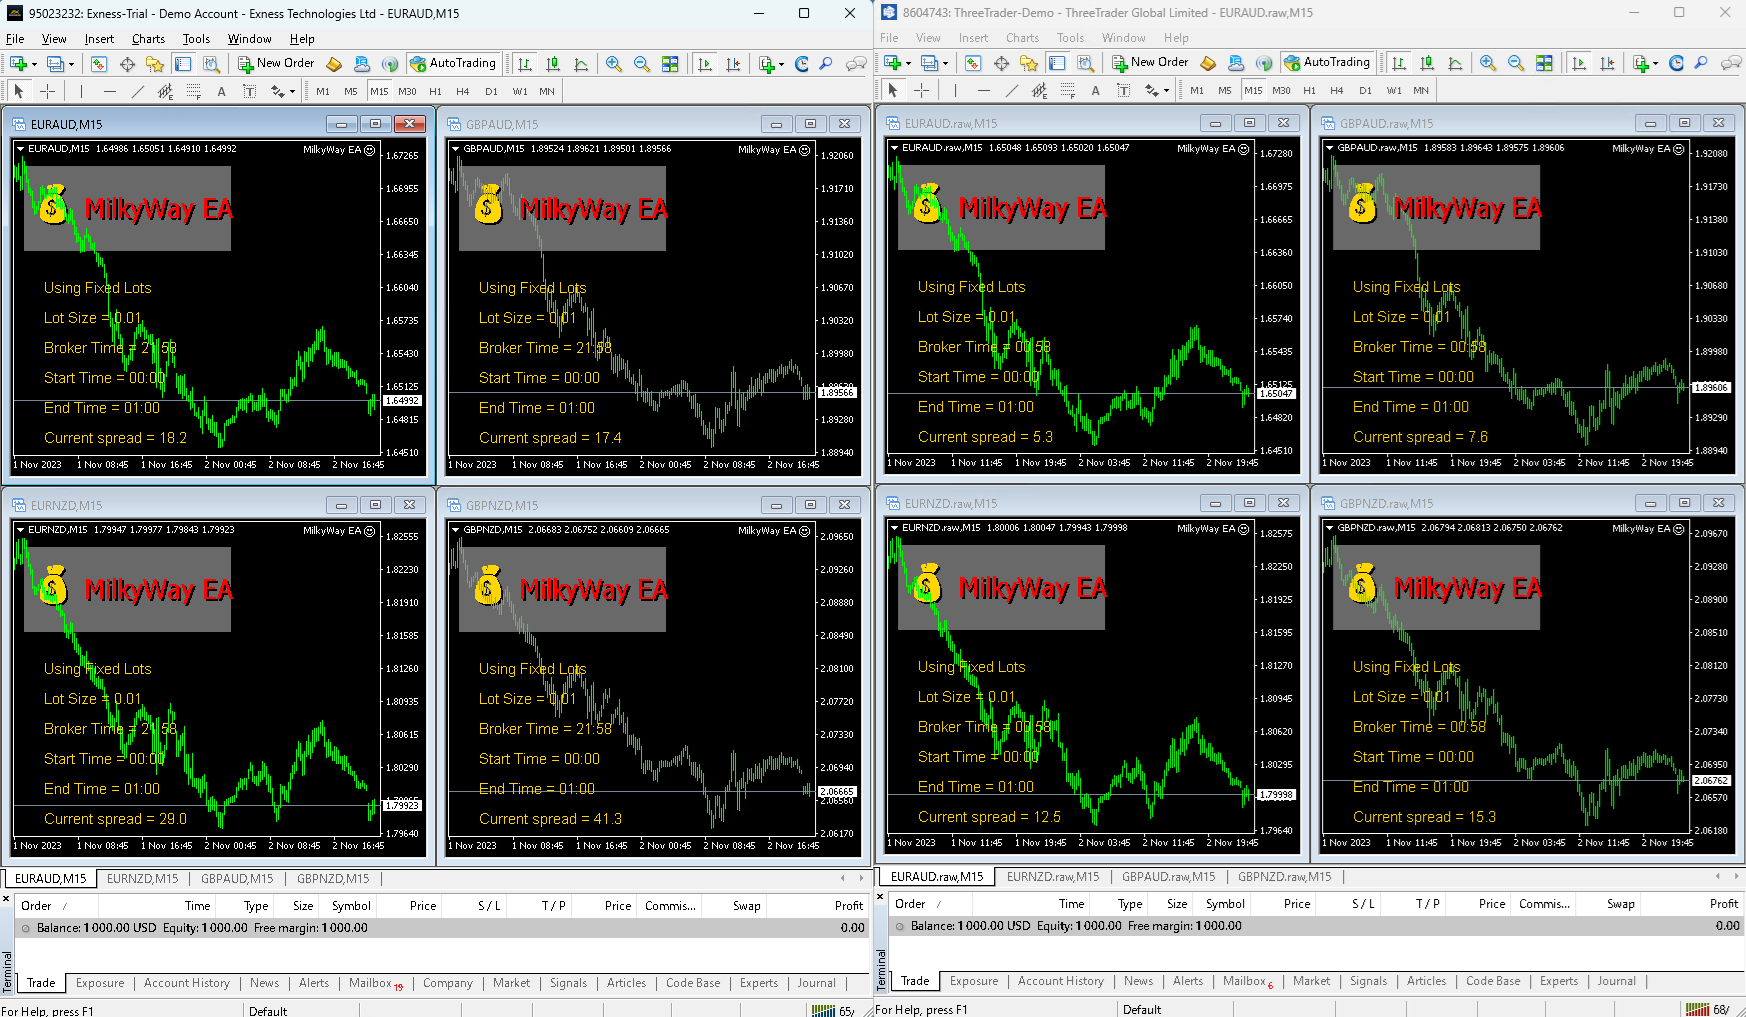Enable candlestick chart mode in Exness toolbar
Screen dimensions: 1746x1017
pyautogui.click(x=553, y=64)
